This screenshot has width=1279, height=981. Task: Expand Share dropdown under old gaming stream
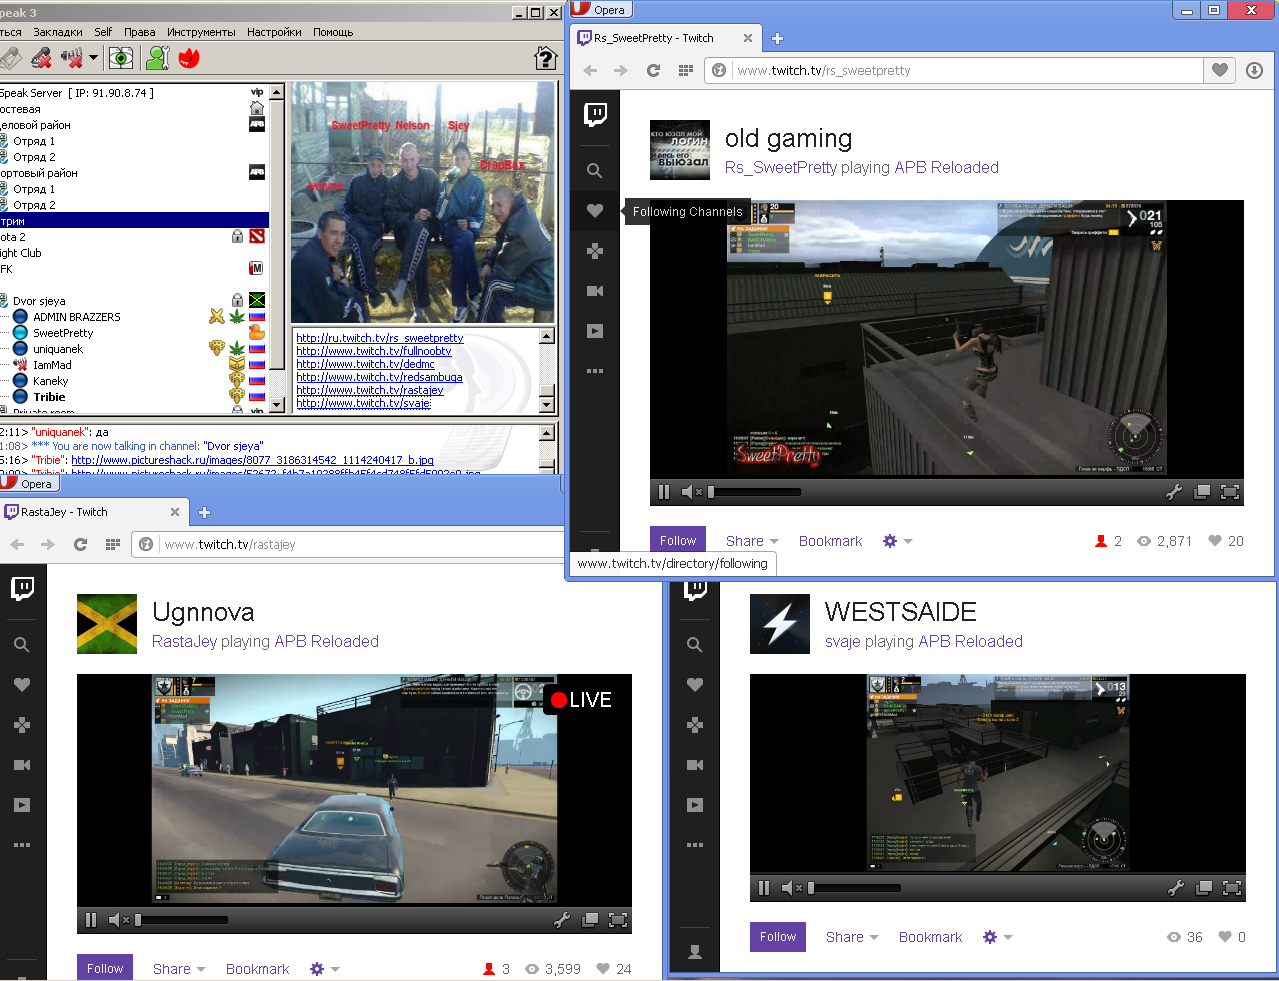click(752, 541)
